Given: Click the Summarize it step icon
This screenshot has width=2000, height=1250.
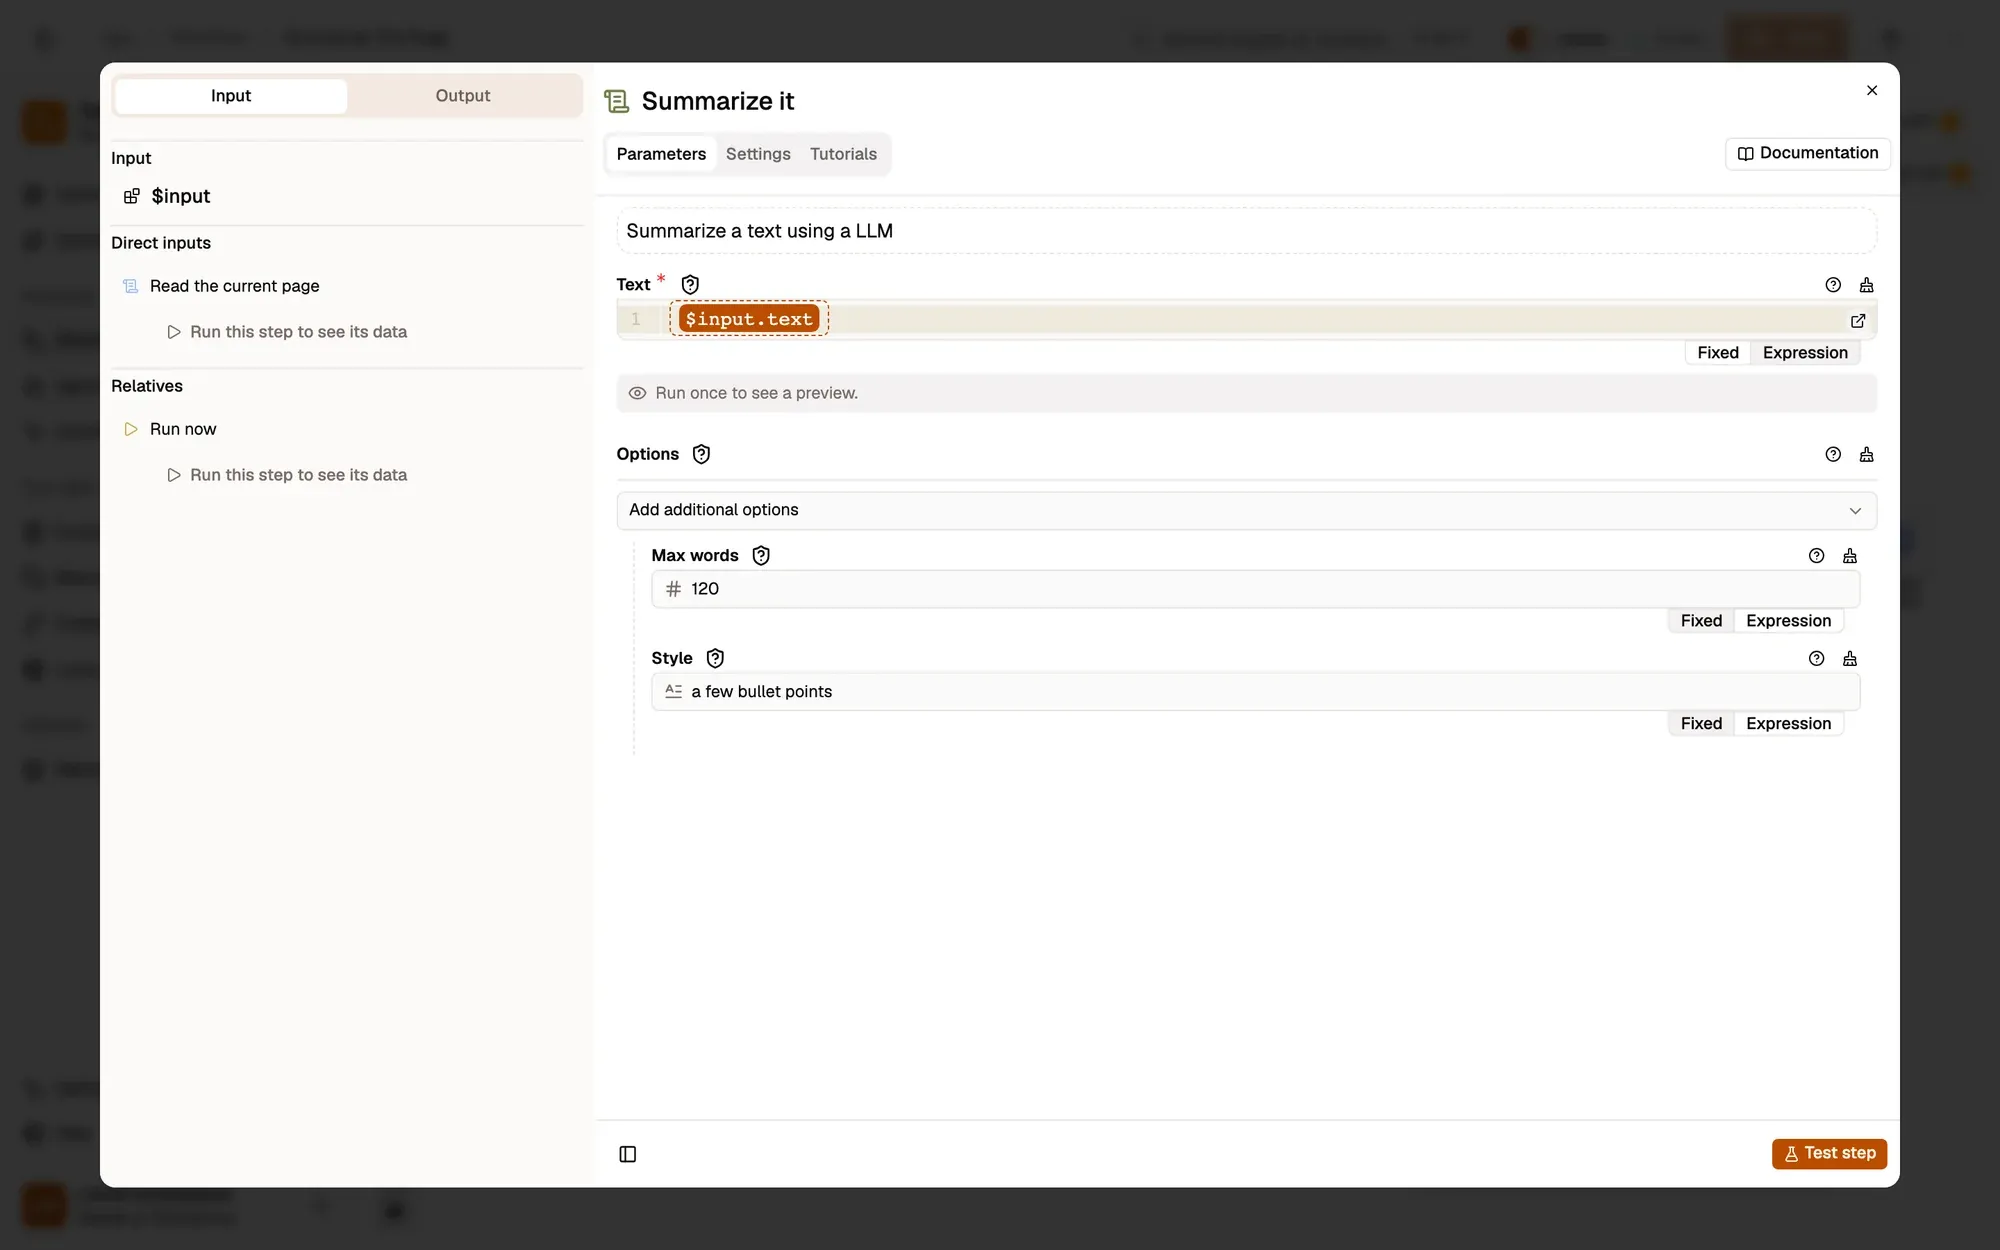Looking at the screenshot, I should pos(617,101).
